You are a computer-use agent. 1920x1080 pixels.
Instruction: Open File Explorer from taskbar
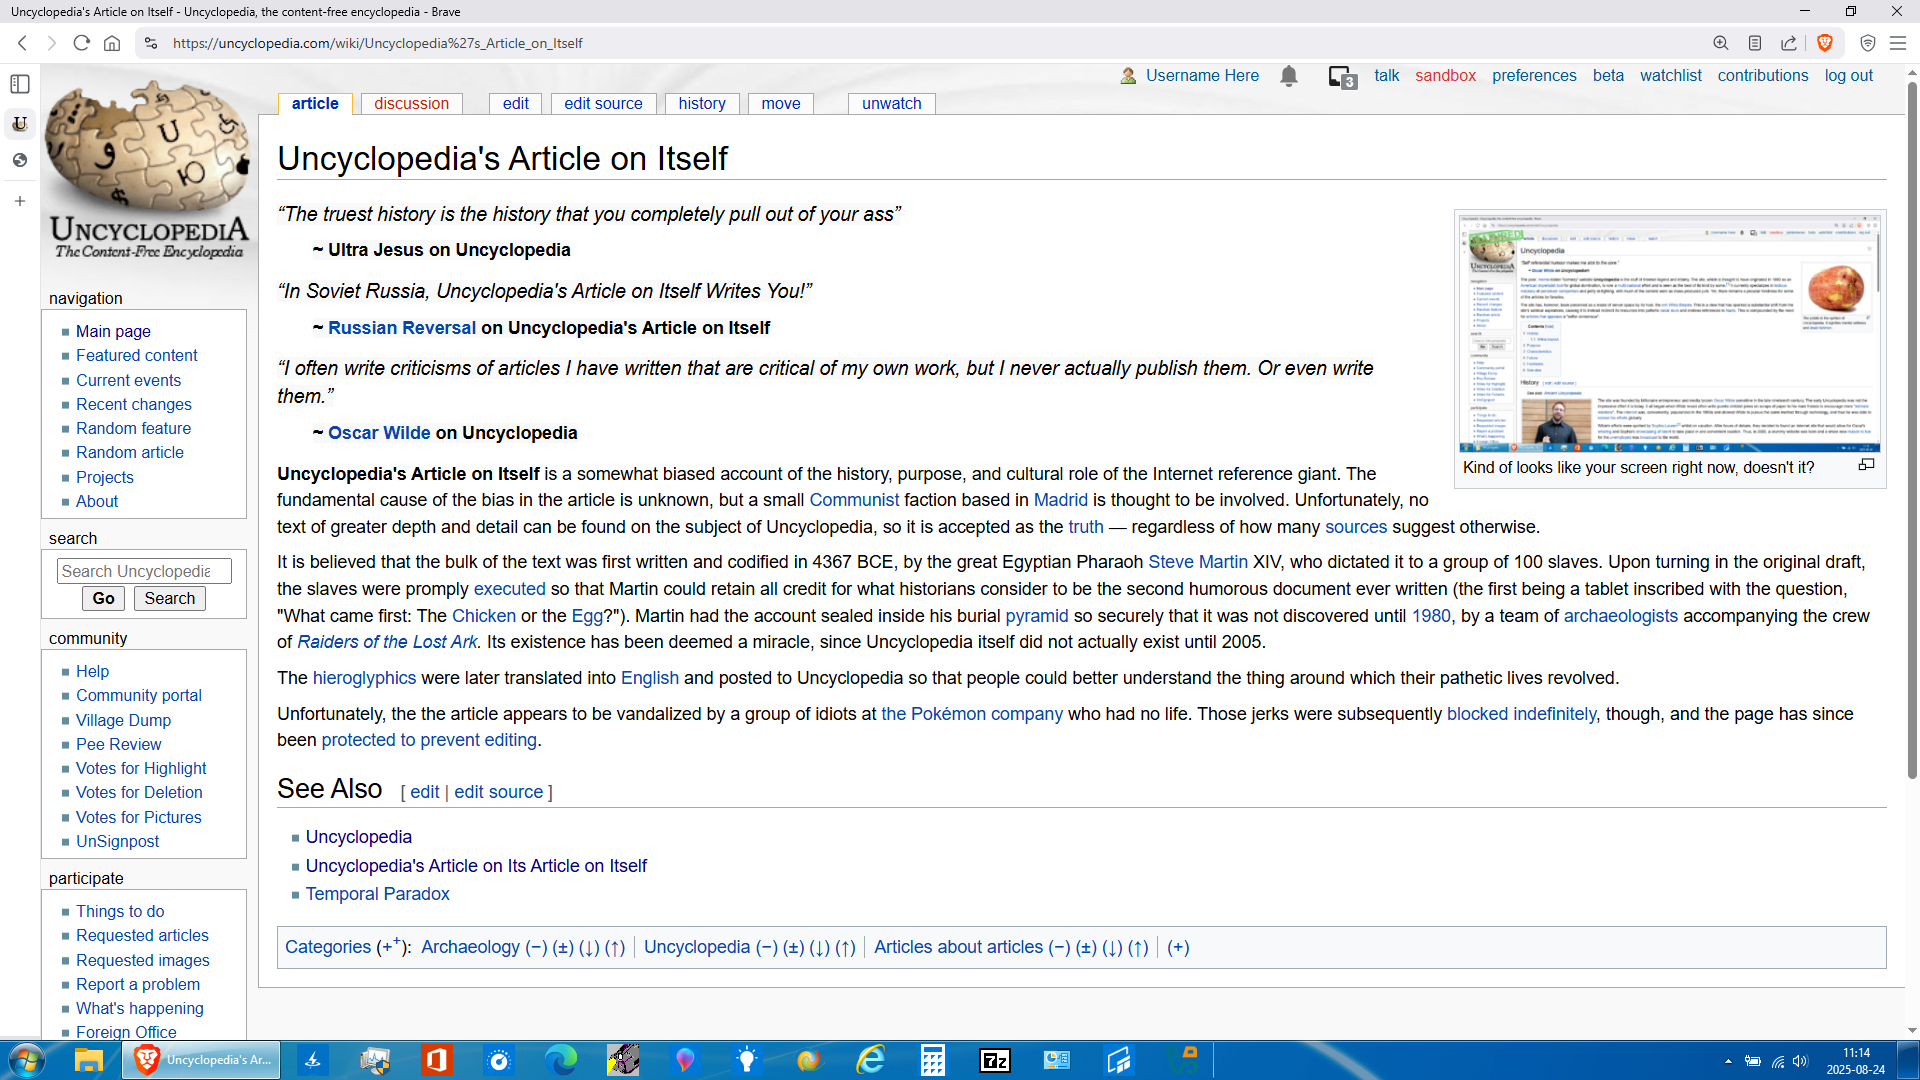pos(89,1060)
